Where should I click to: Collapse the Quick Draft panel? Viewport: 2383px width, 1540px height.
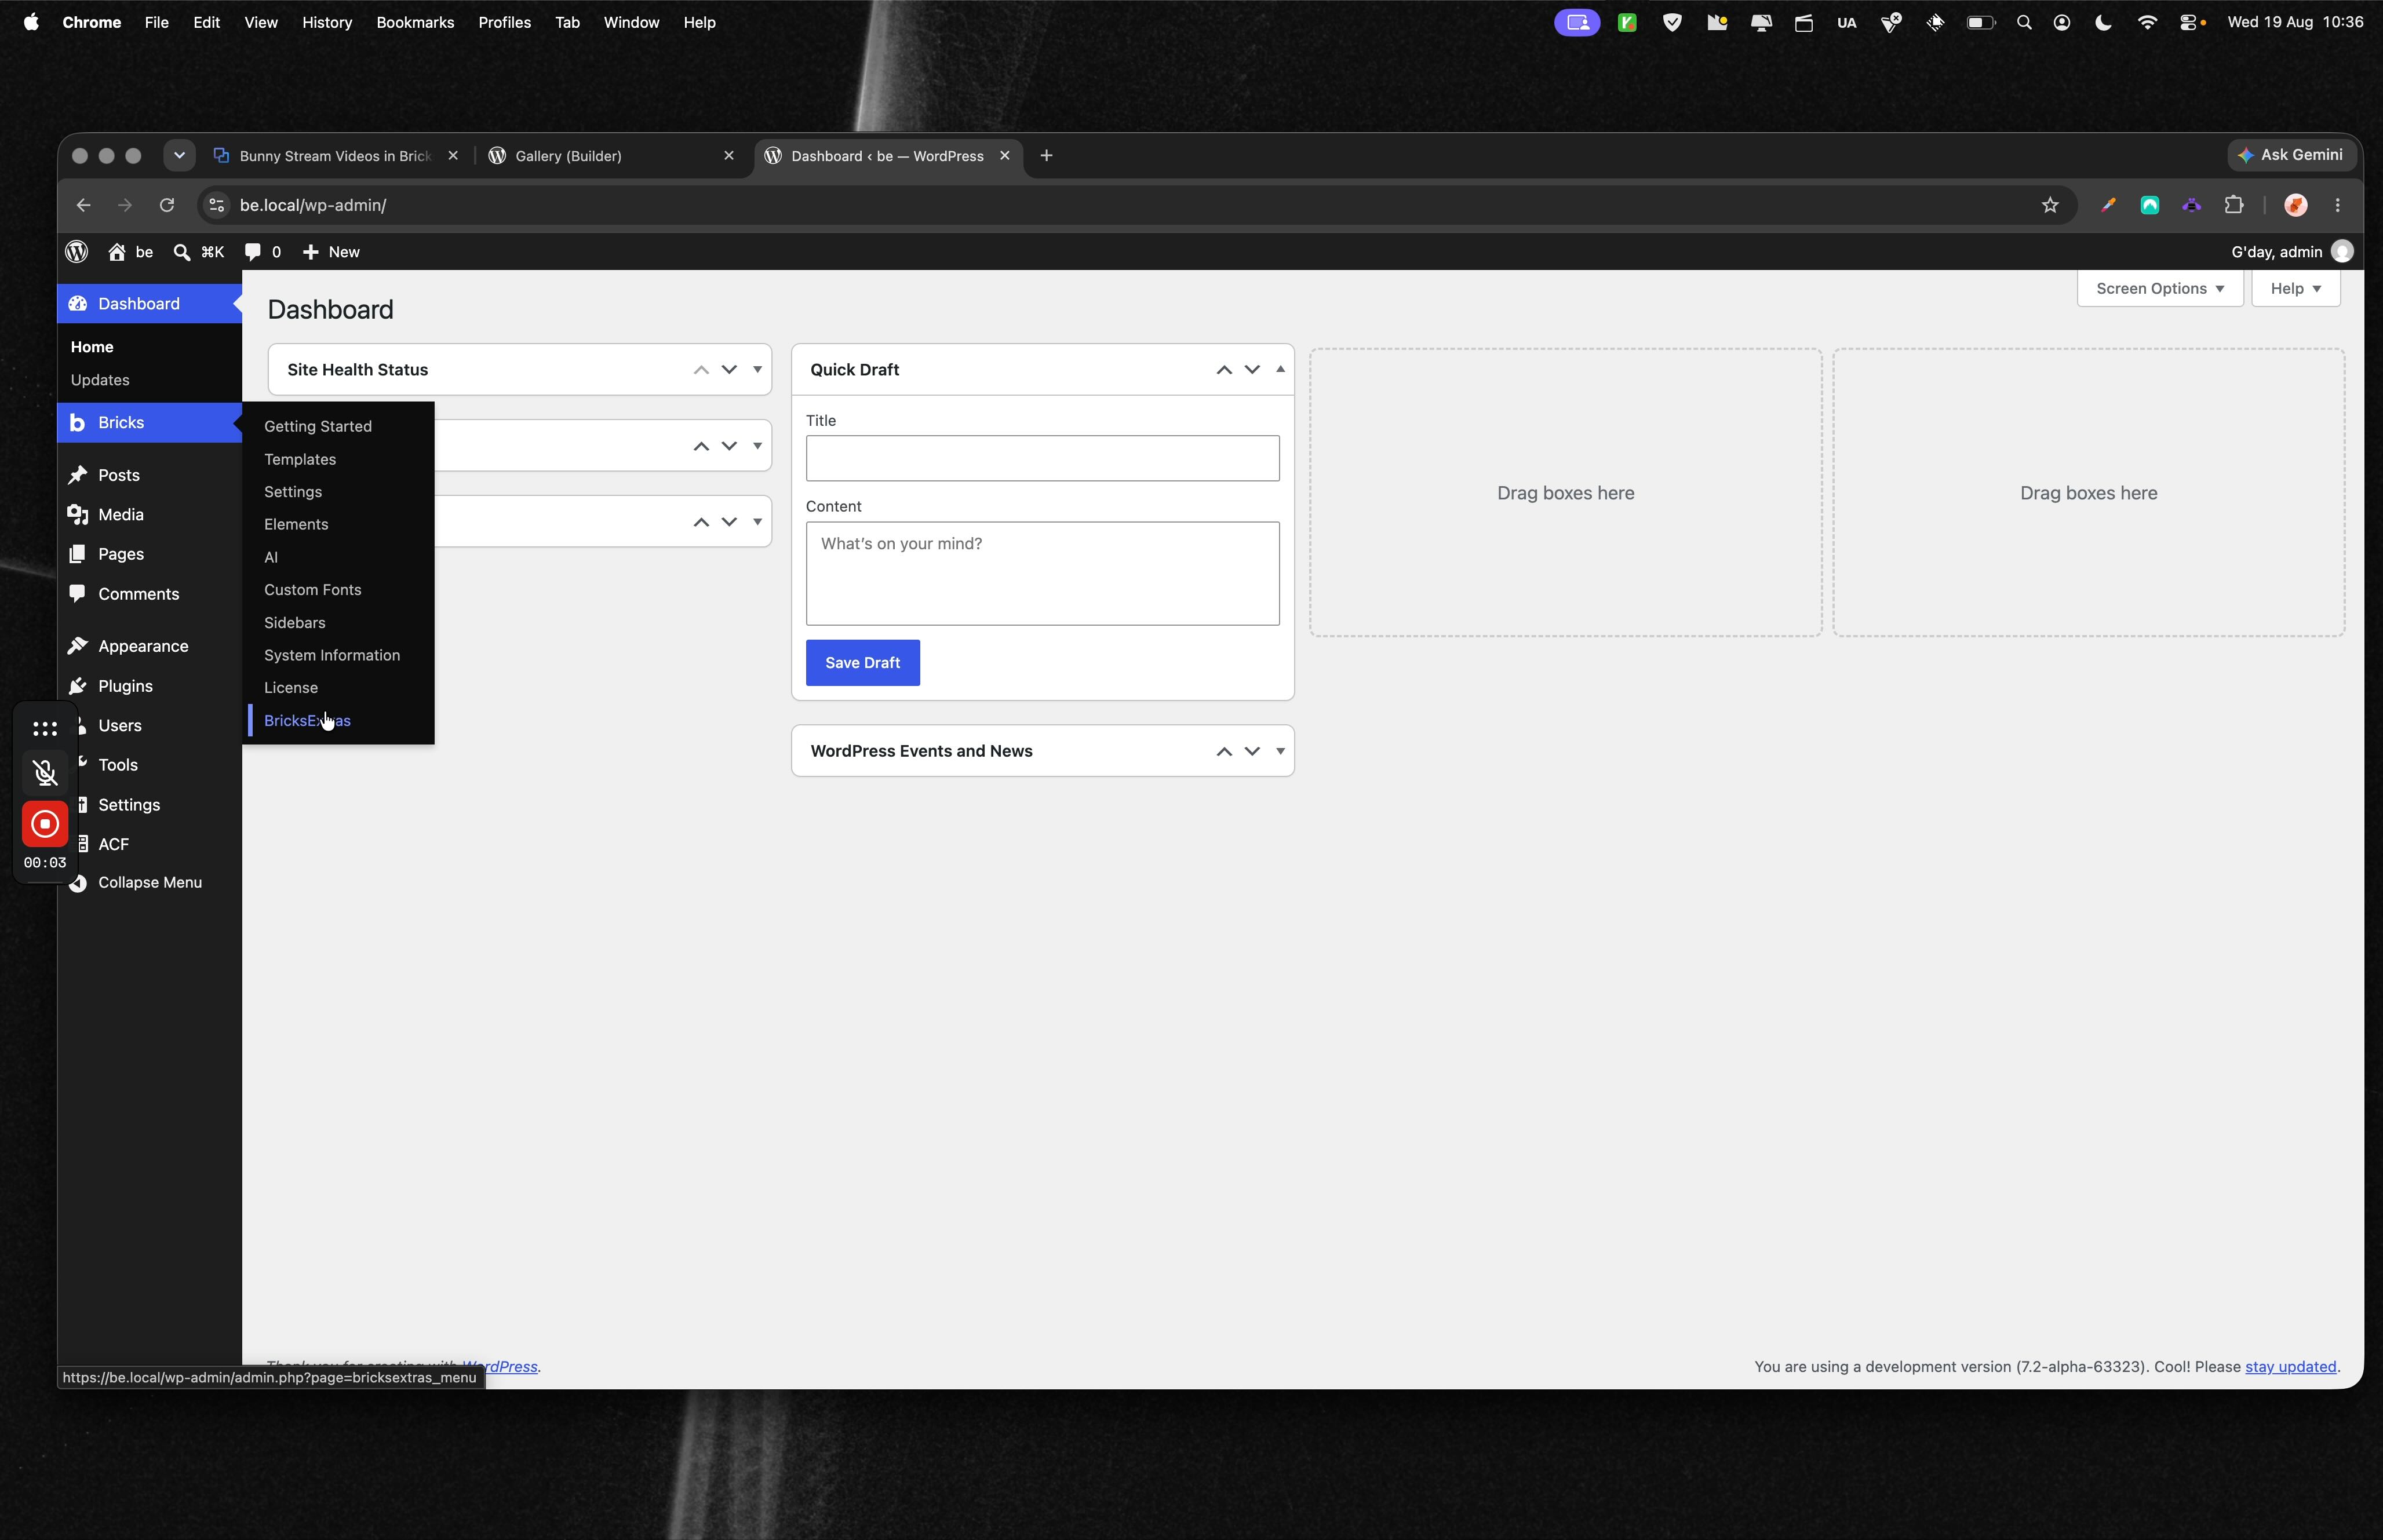coord(1280,370)
